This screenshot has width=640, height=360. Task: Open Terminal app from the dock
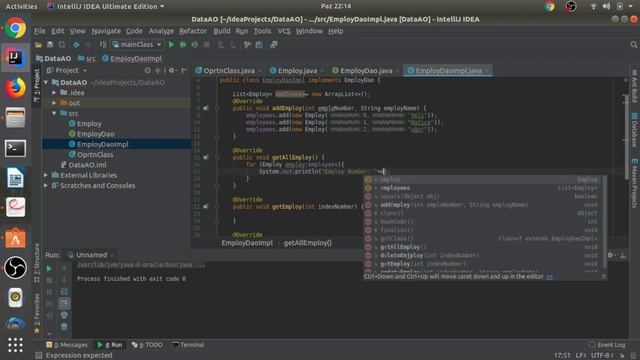[15, 148]
